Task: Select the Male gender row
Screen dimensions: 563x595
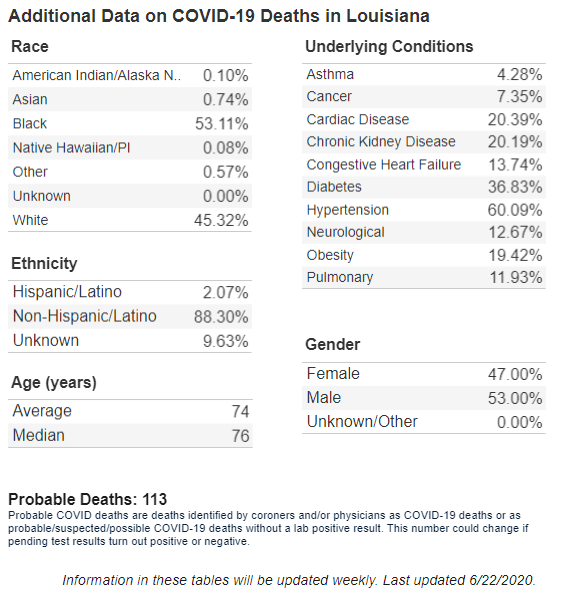Action: [424, 398]
